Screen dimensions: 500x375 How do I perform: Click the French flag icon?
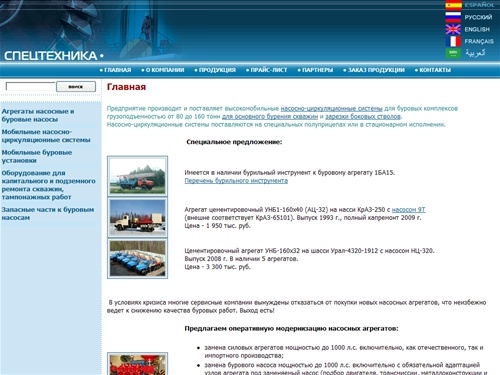coord(453,41)
